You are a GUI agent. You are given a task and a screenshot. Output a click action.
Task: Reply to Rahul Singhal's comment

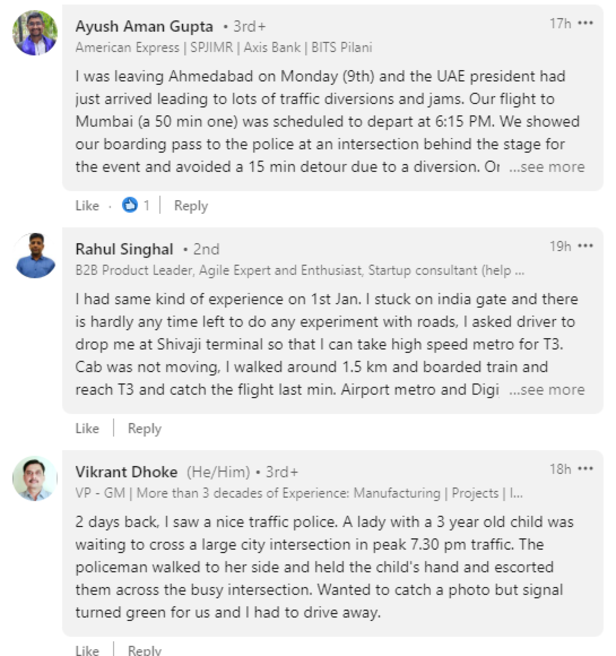pos(144,429)
